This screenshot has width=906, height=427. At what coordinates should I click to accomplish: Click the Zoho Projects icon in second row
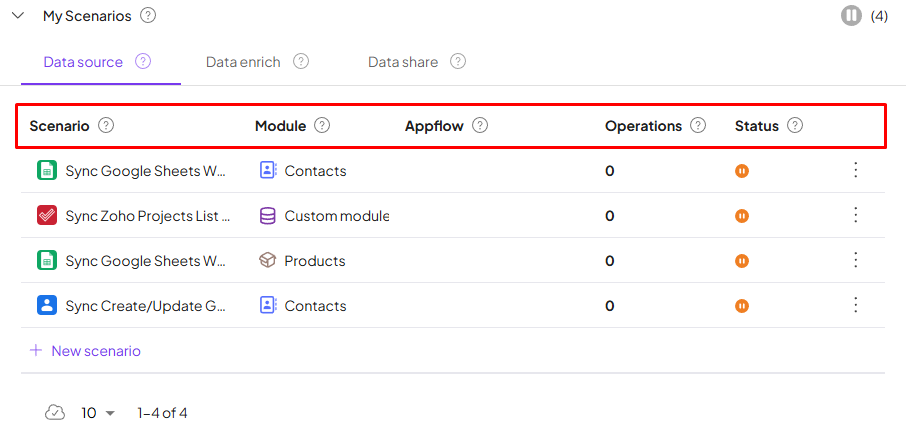pyautogui.click(x=47, y=216)
